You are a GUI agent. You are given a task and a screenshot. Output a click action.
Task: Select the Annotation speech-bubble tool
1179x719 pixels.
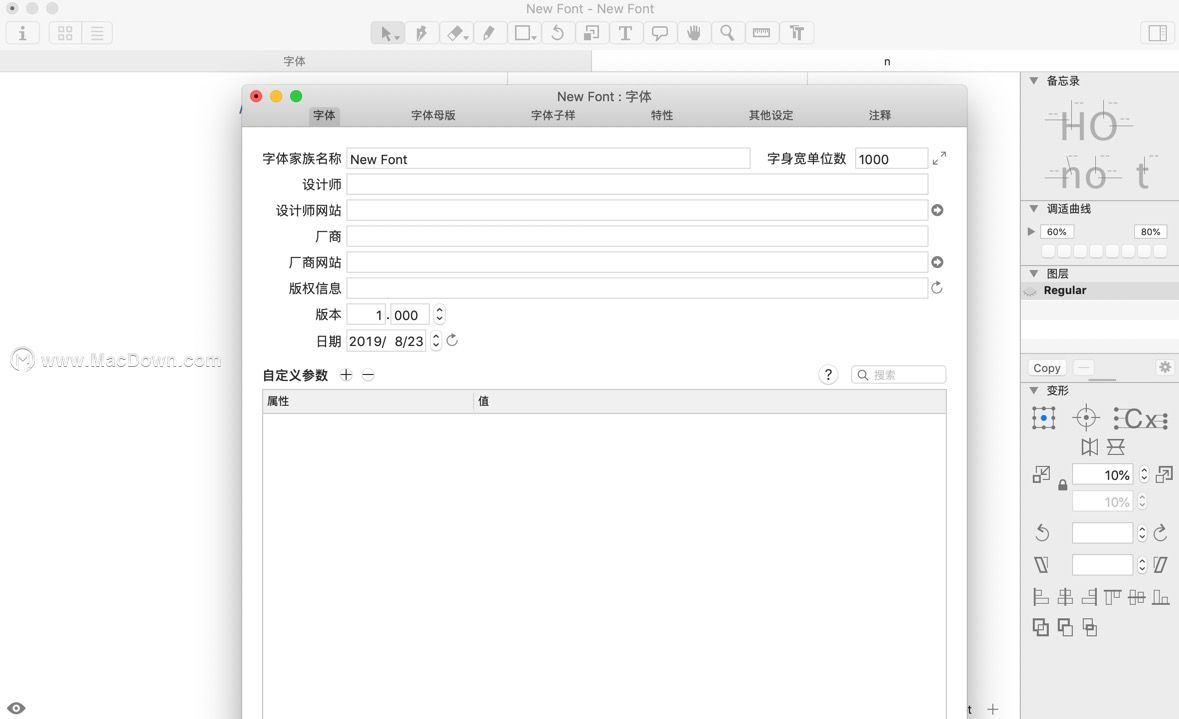[x=659, y=32]
